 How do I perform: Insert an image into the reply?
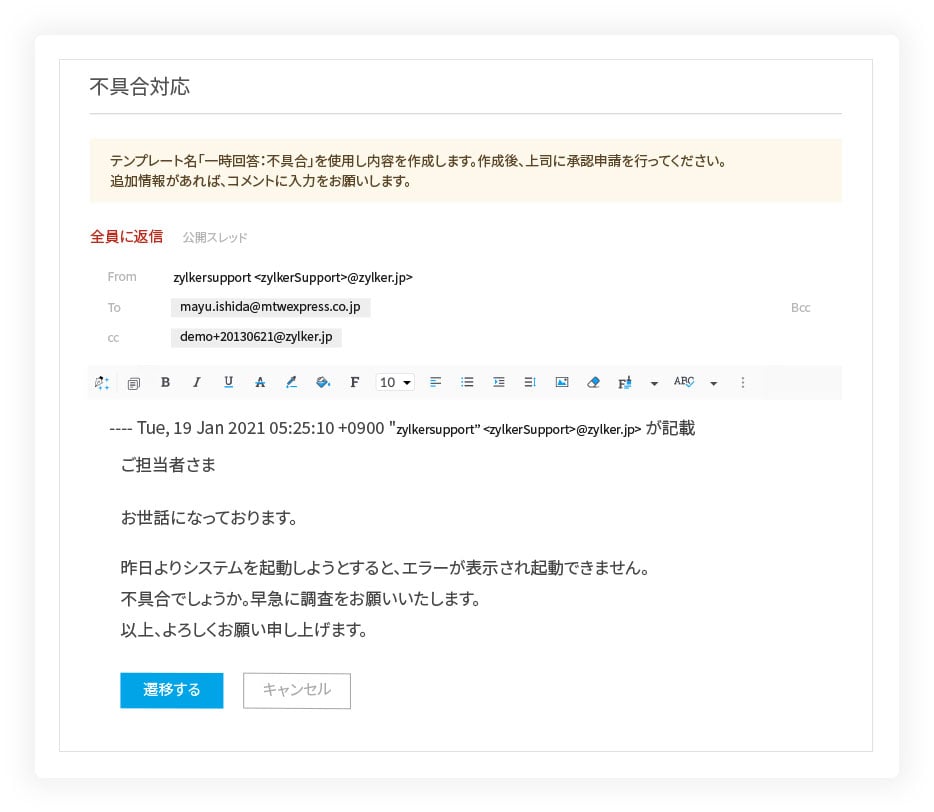coord(562,382)
